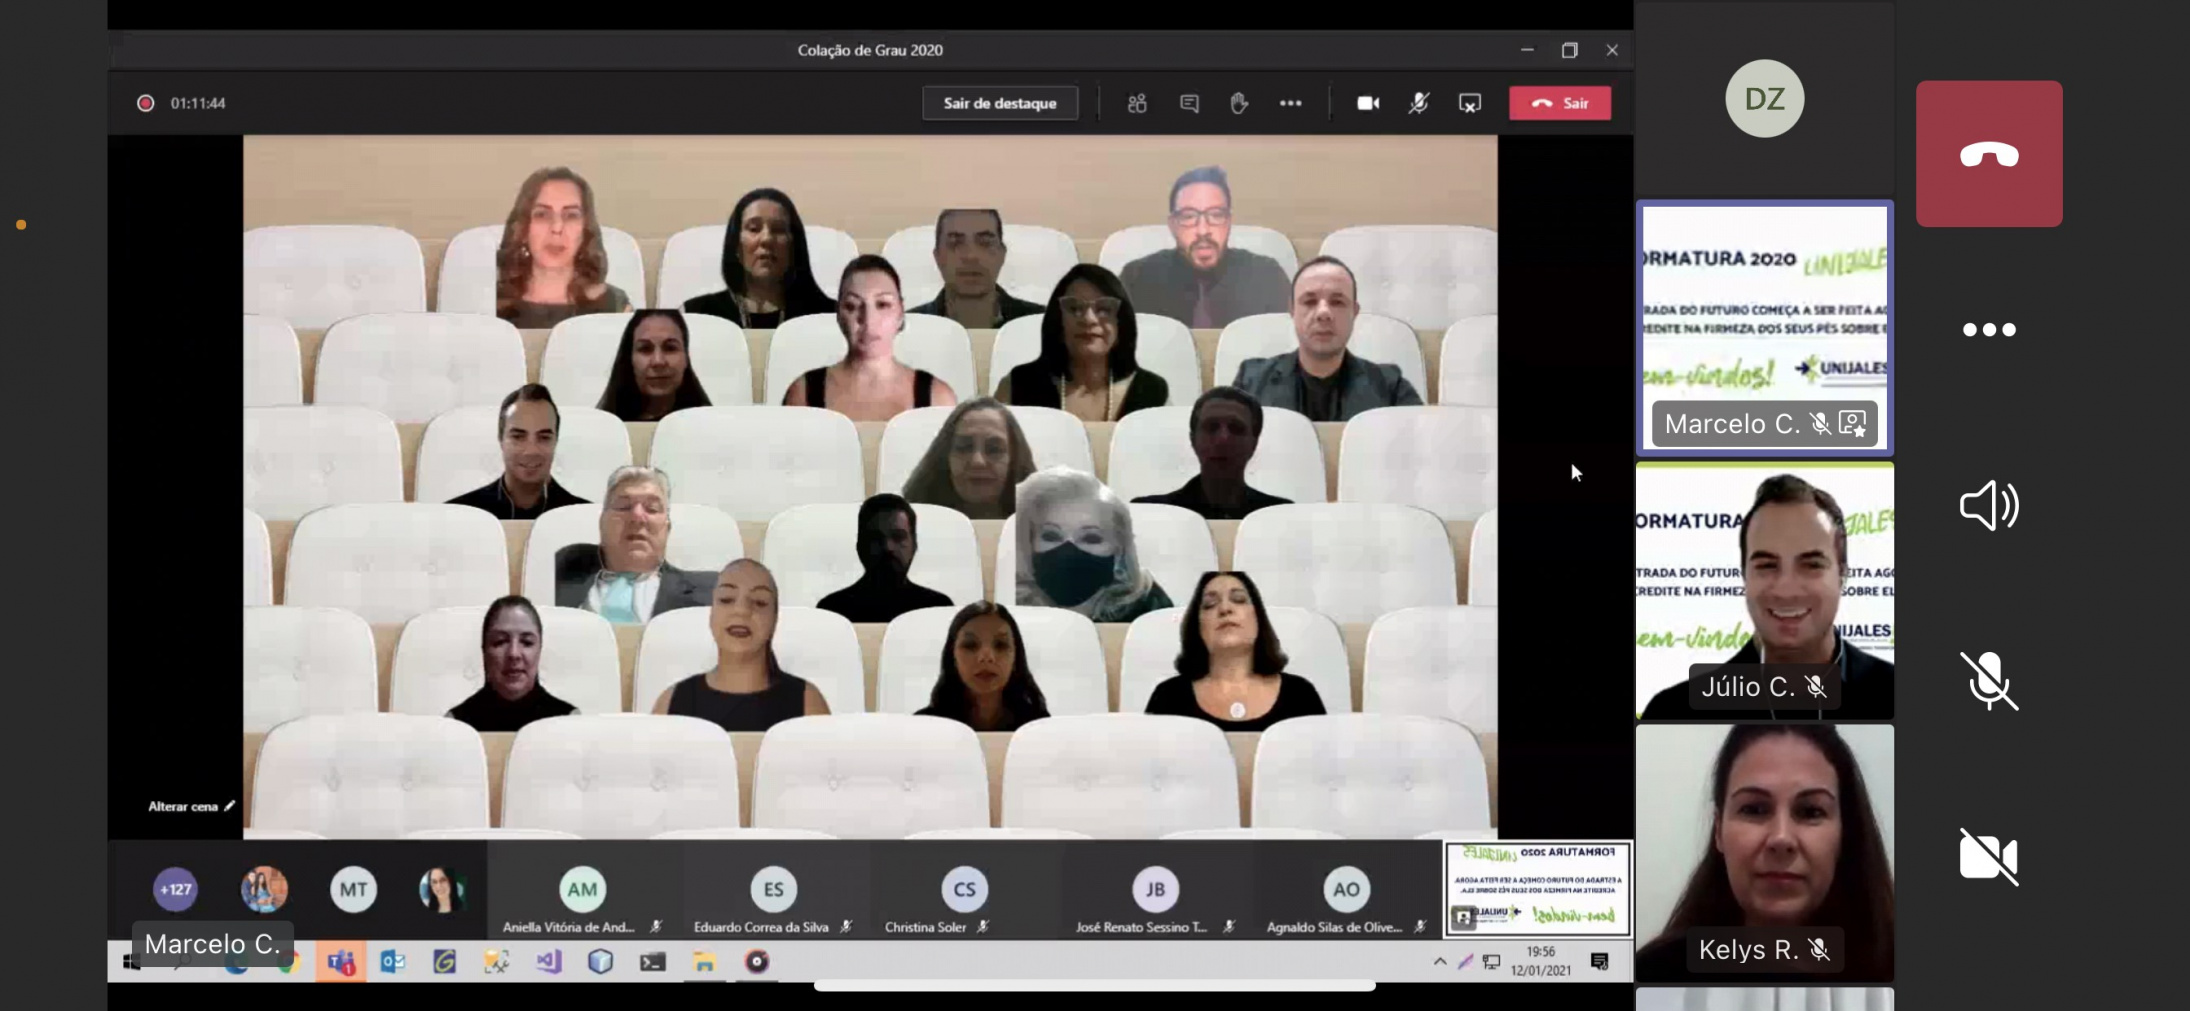Restore down the Teams meeting window
Viewport: 2190px width, 1011px height.
pos(1569,50)
